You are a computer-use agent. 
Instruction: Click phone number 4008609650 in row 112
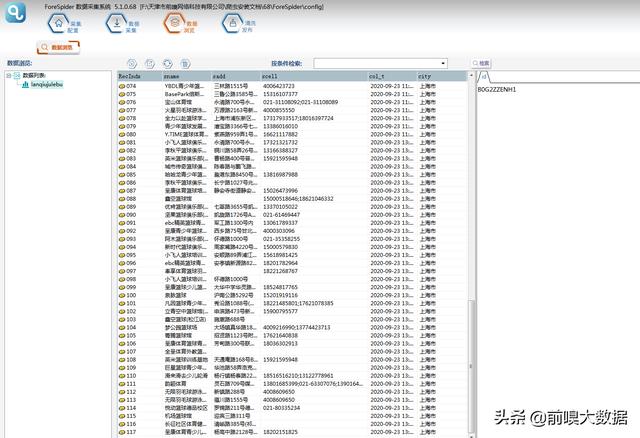tap(279, 392)
